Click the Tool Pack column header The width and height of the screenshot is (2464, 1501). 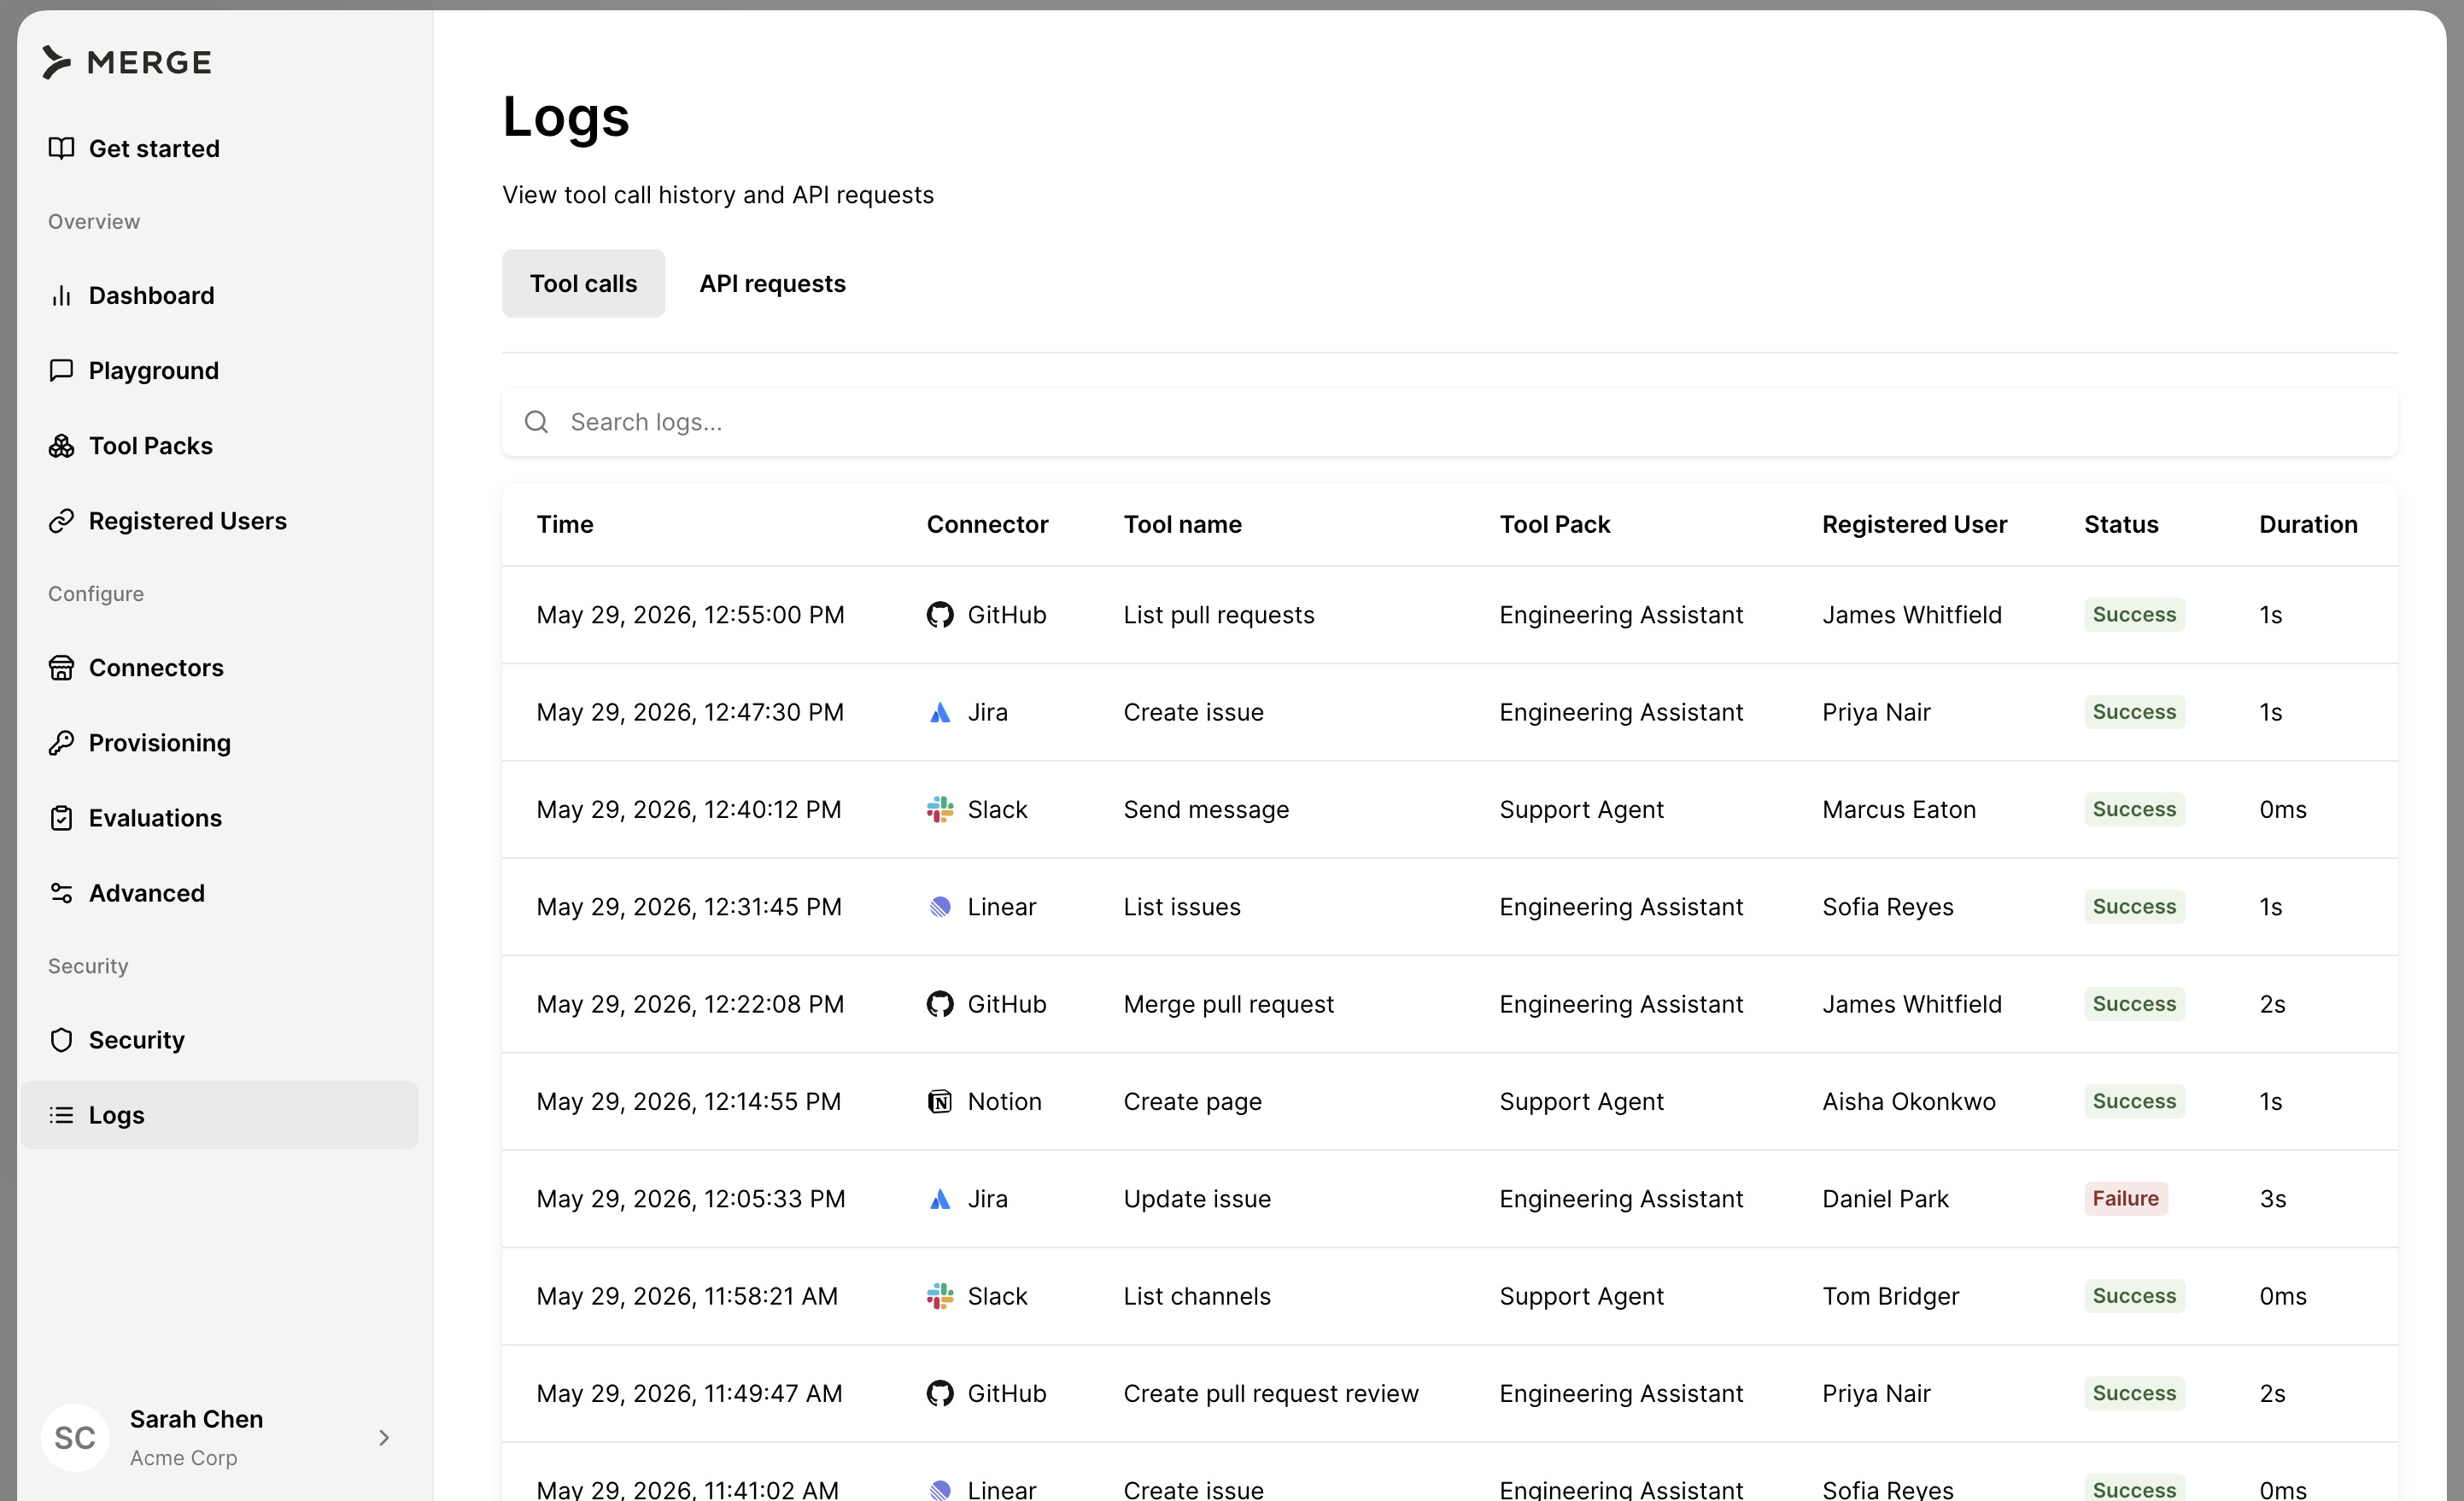[x=1554, y=524]
